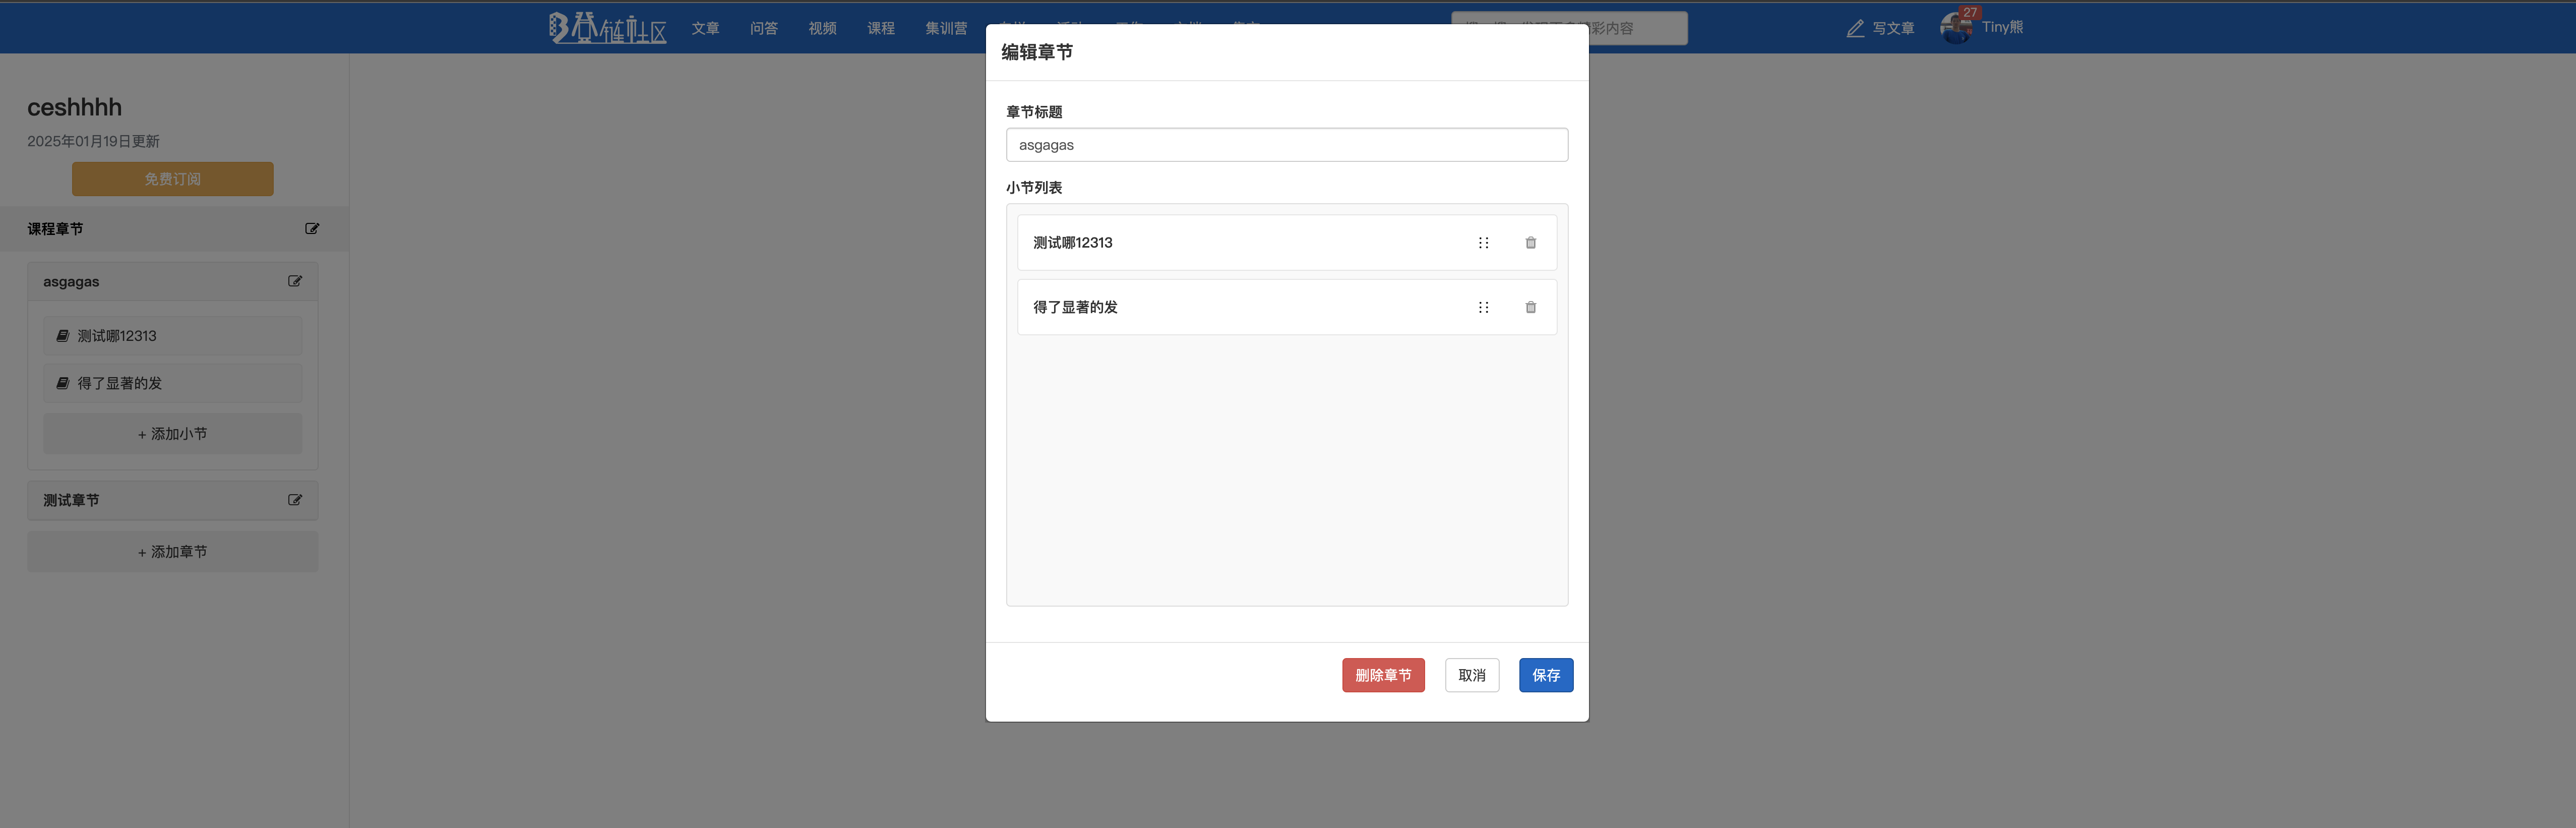Click the drag handle for 测试哪12313 row

[1483, 243]
